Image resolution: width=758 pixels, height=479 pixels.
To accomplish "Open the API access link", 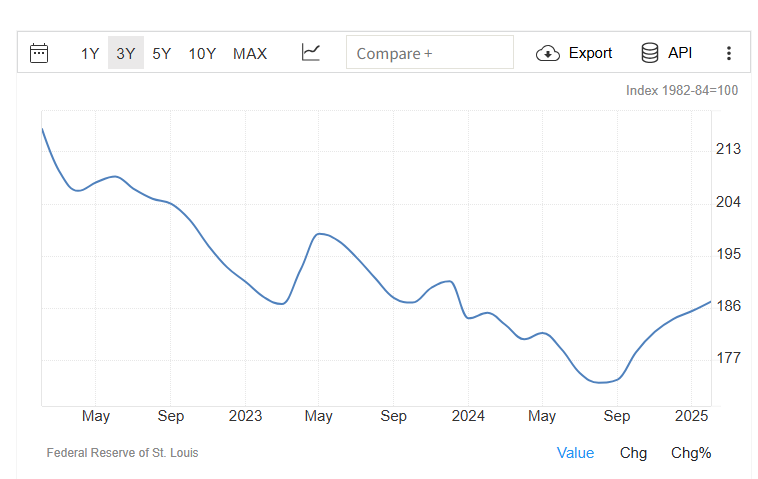I will [680, 53].
